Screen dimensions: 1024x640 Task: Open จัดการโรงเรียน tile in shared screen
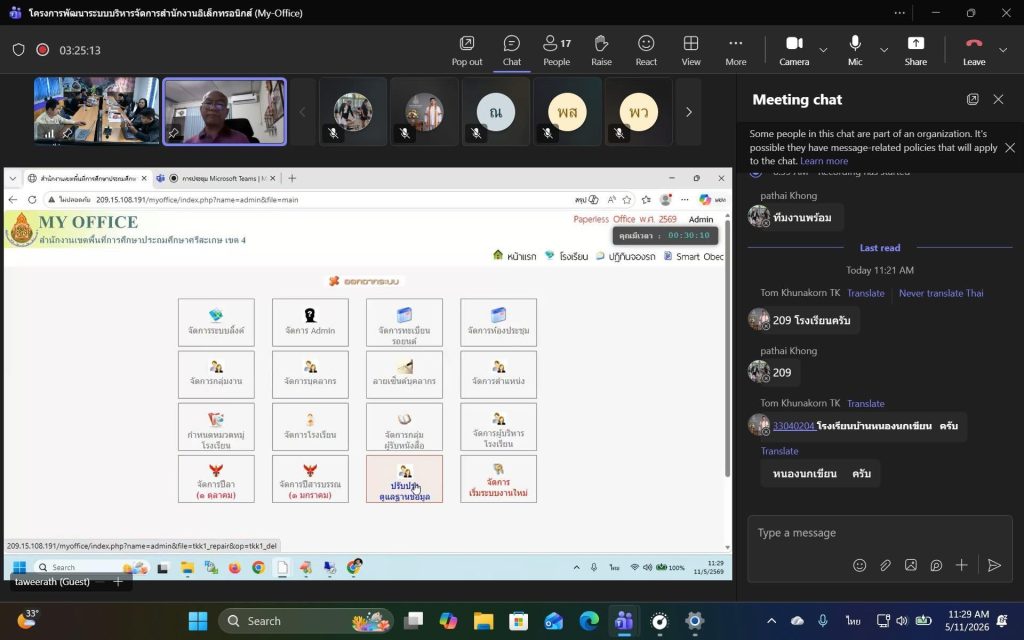click(310, 427)
